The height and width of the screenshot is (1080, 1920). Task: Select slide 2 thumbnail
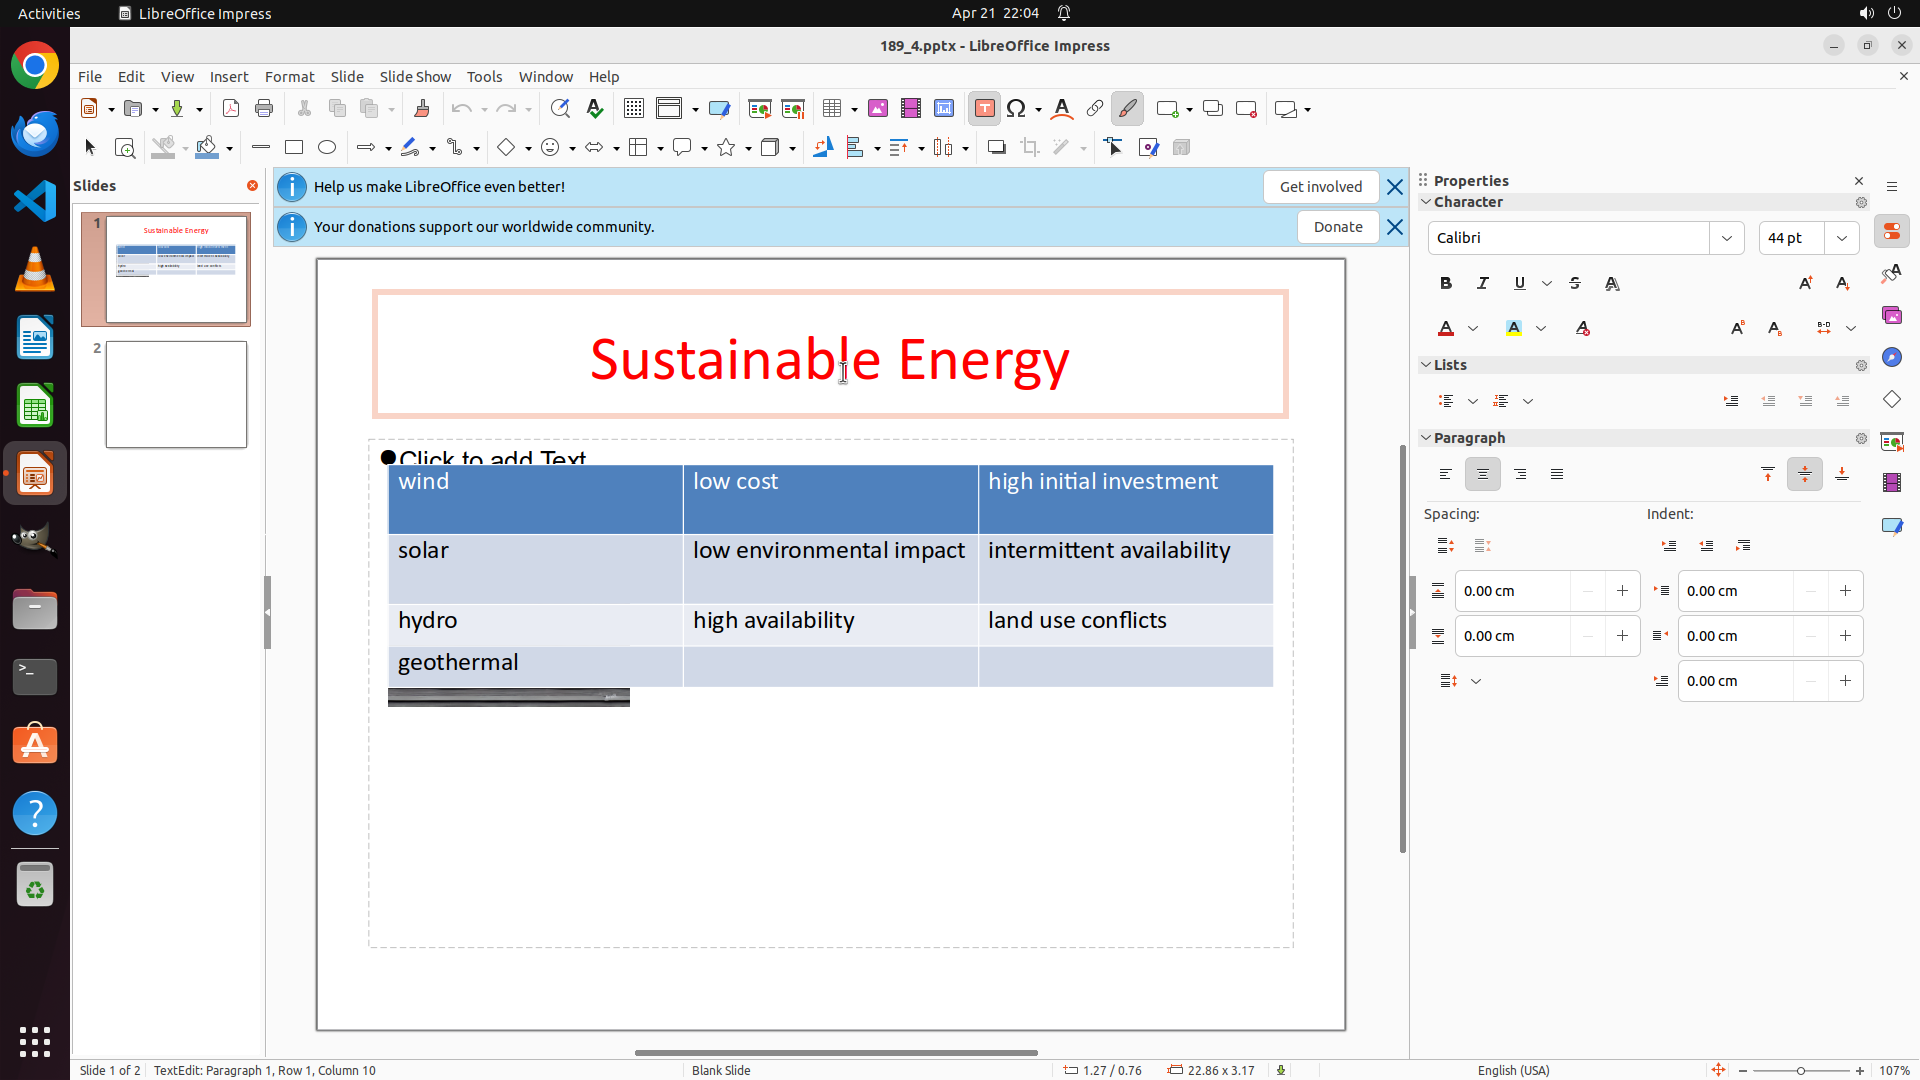pyautogui.click(x=176, y=394)
